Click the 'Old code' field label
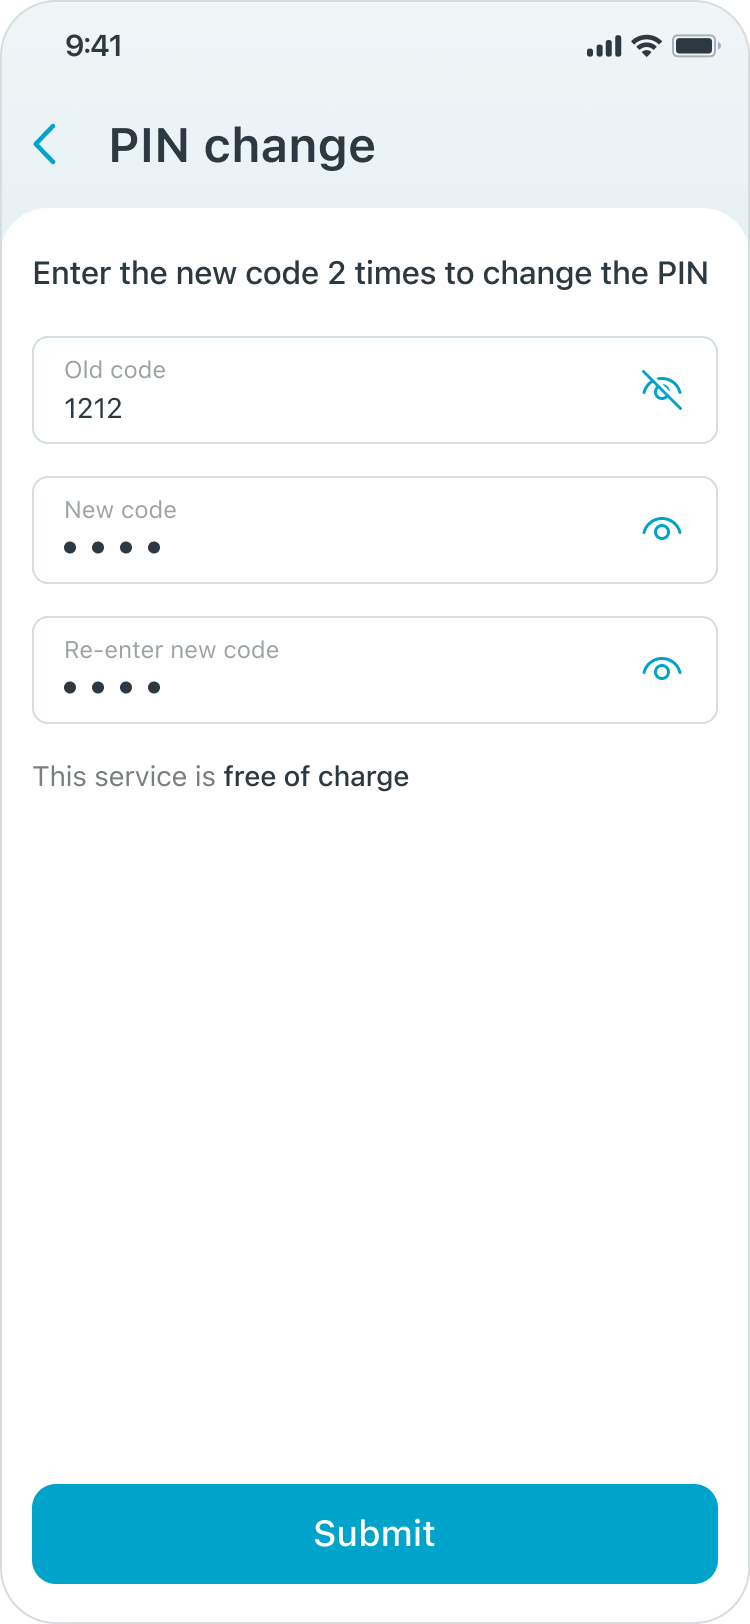Screen dimensions: 750x1624 (x=115, y=370)
